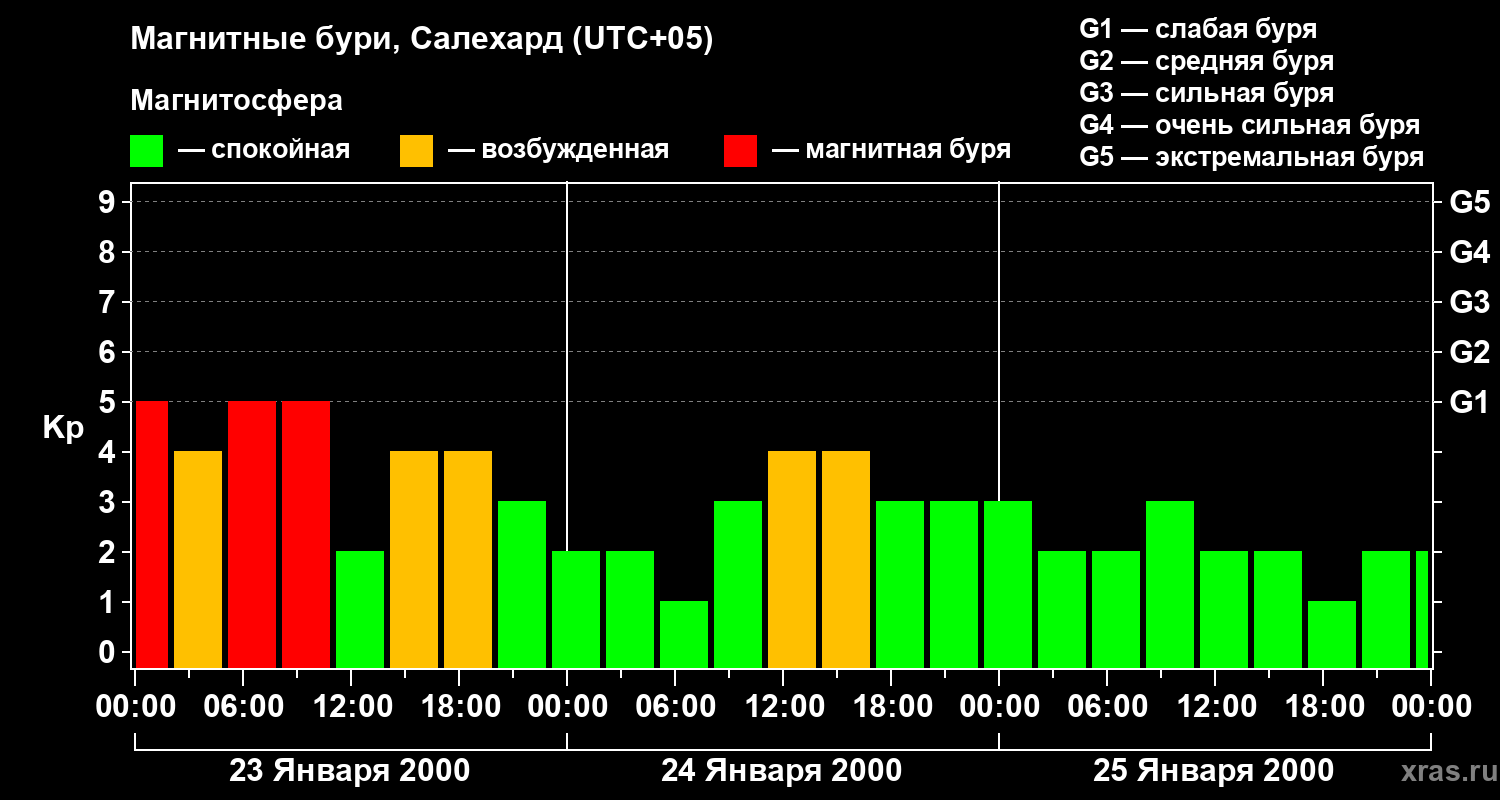The image size is (1500, 800).
Task: Click the "— возбужденная" legend label
Action: pyautogui.click(x=559, y=150)
